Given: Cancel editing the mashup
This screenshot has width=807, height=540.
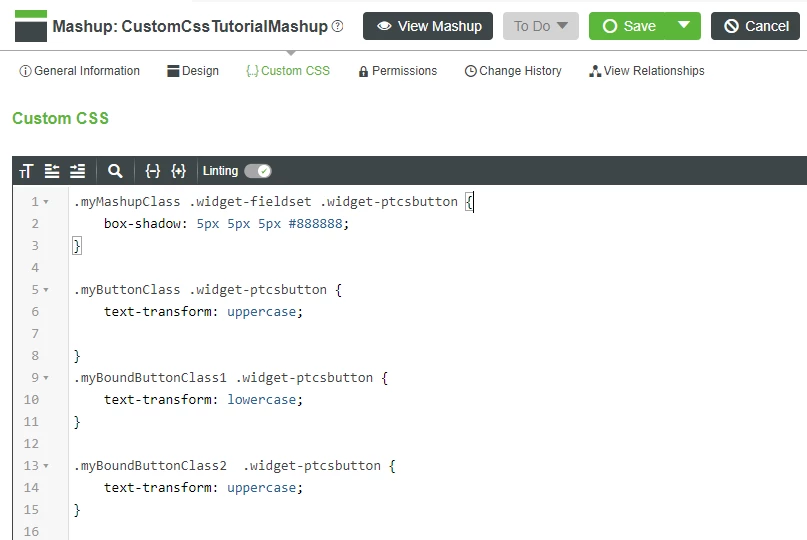Looking at the screenshot, I should [756, 26].
